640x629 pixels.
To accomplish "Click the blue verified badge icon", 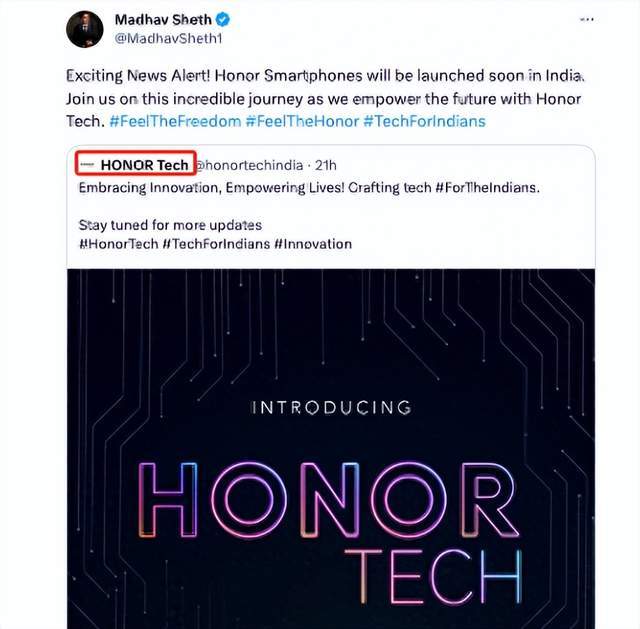I will coord(223,19).
